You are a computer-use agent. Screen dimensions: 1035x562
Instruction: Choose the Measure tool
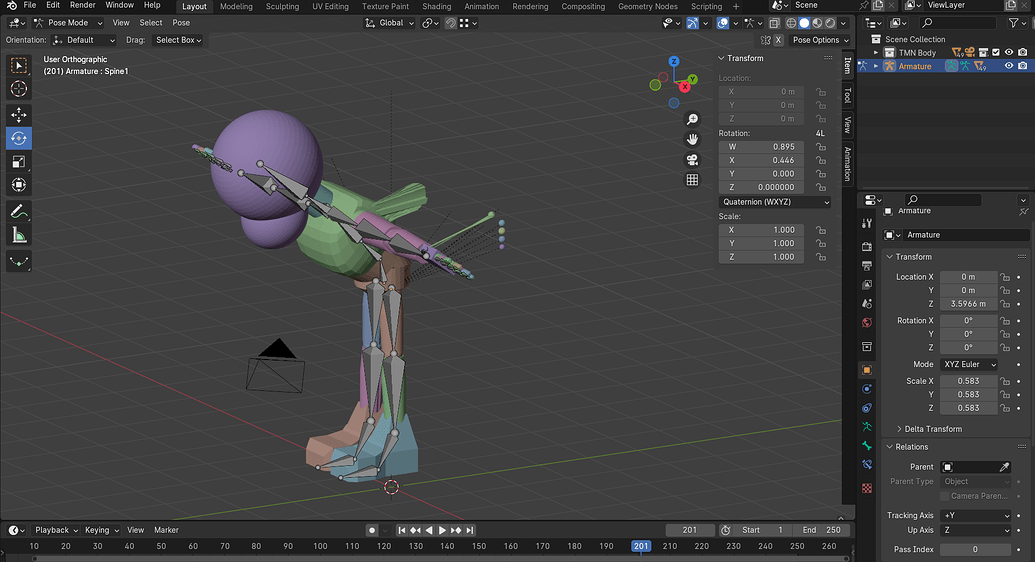18,234
